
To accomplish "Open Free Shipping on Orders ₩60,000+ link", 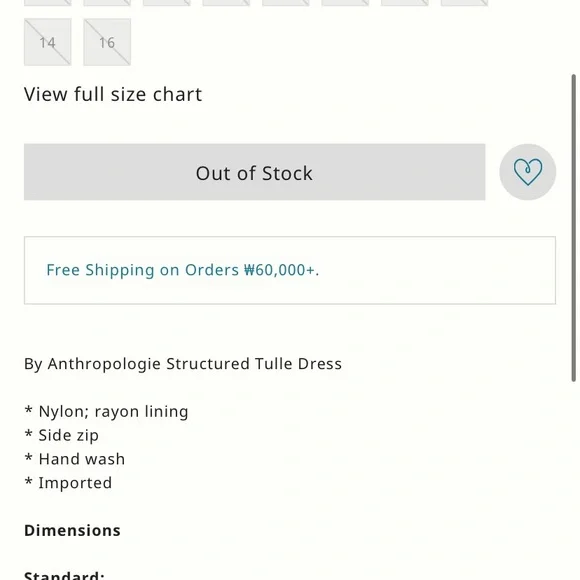I will pos(183,270).
